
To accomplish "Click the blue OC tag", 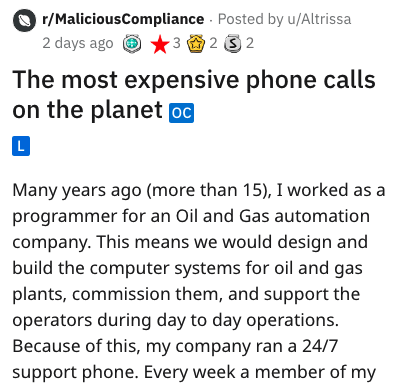I will 181,113.
